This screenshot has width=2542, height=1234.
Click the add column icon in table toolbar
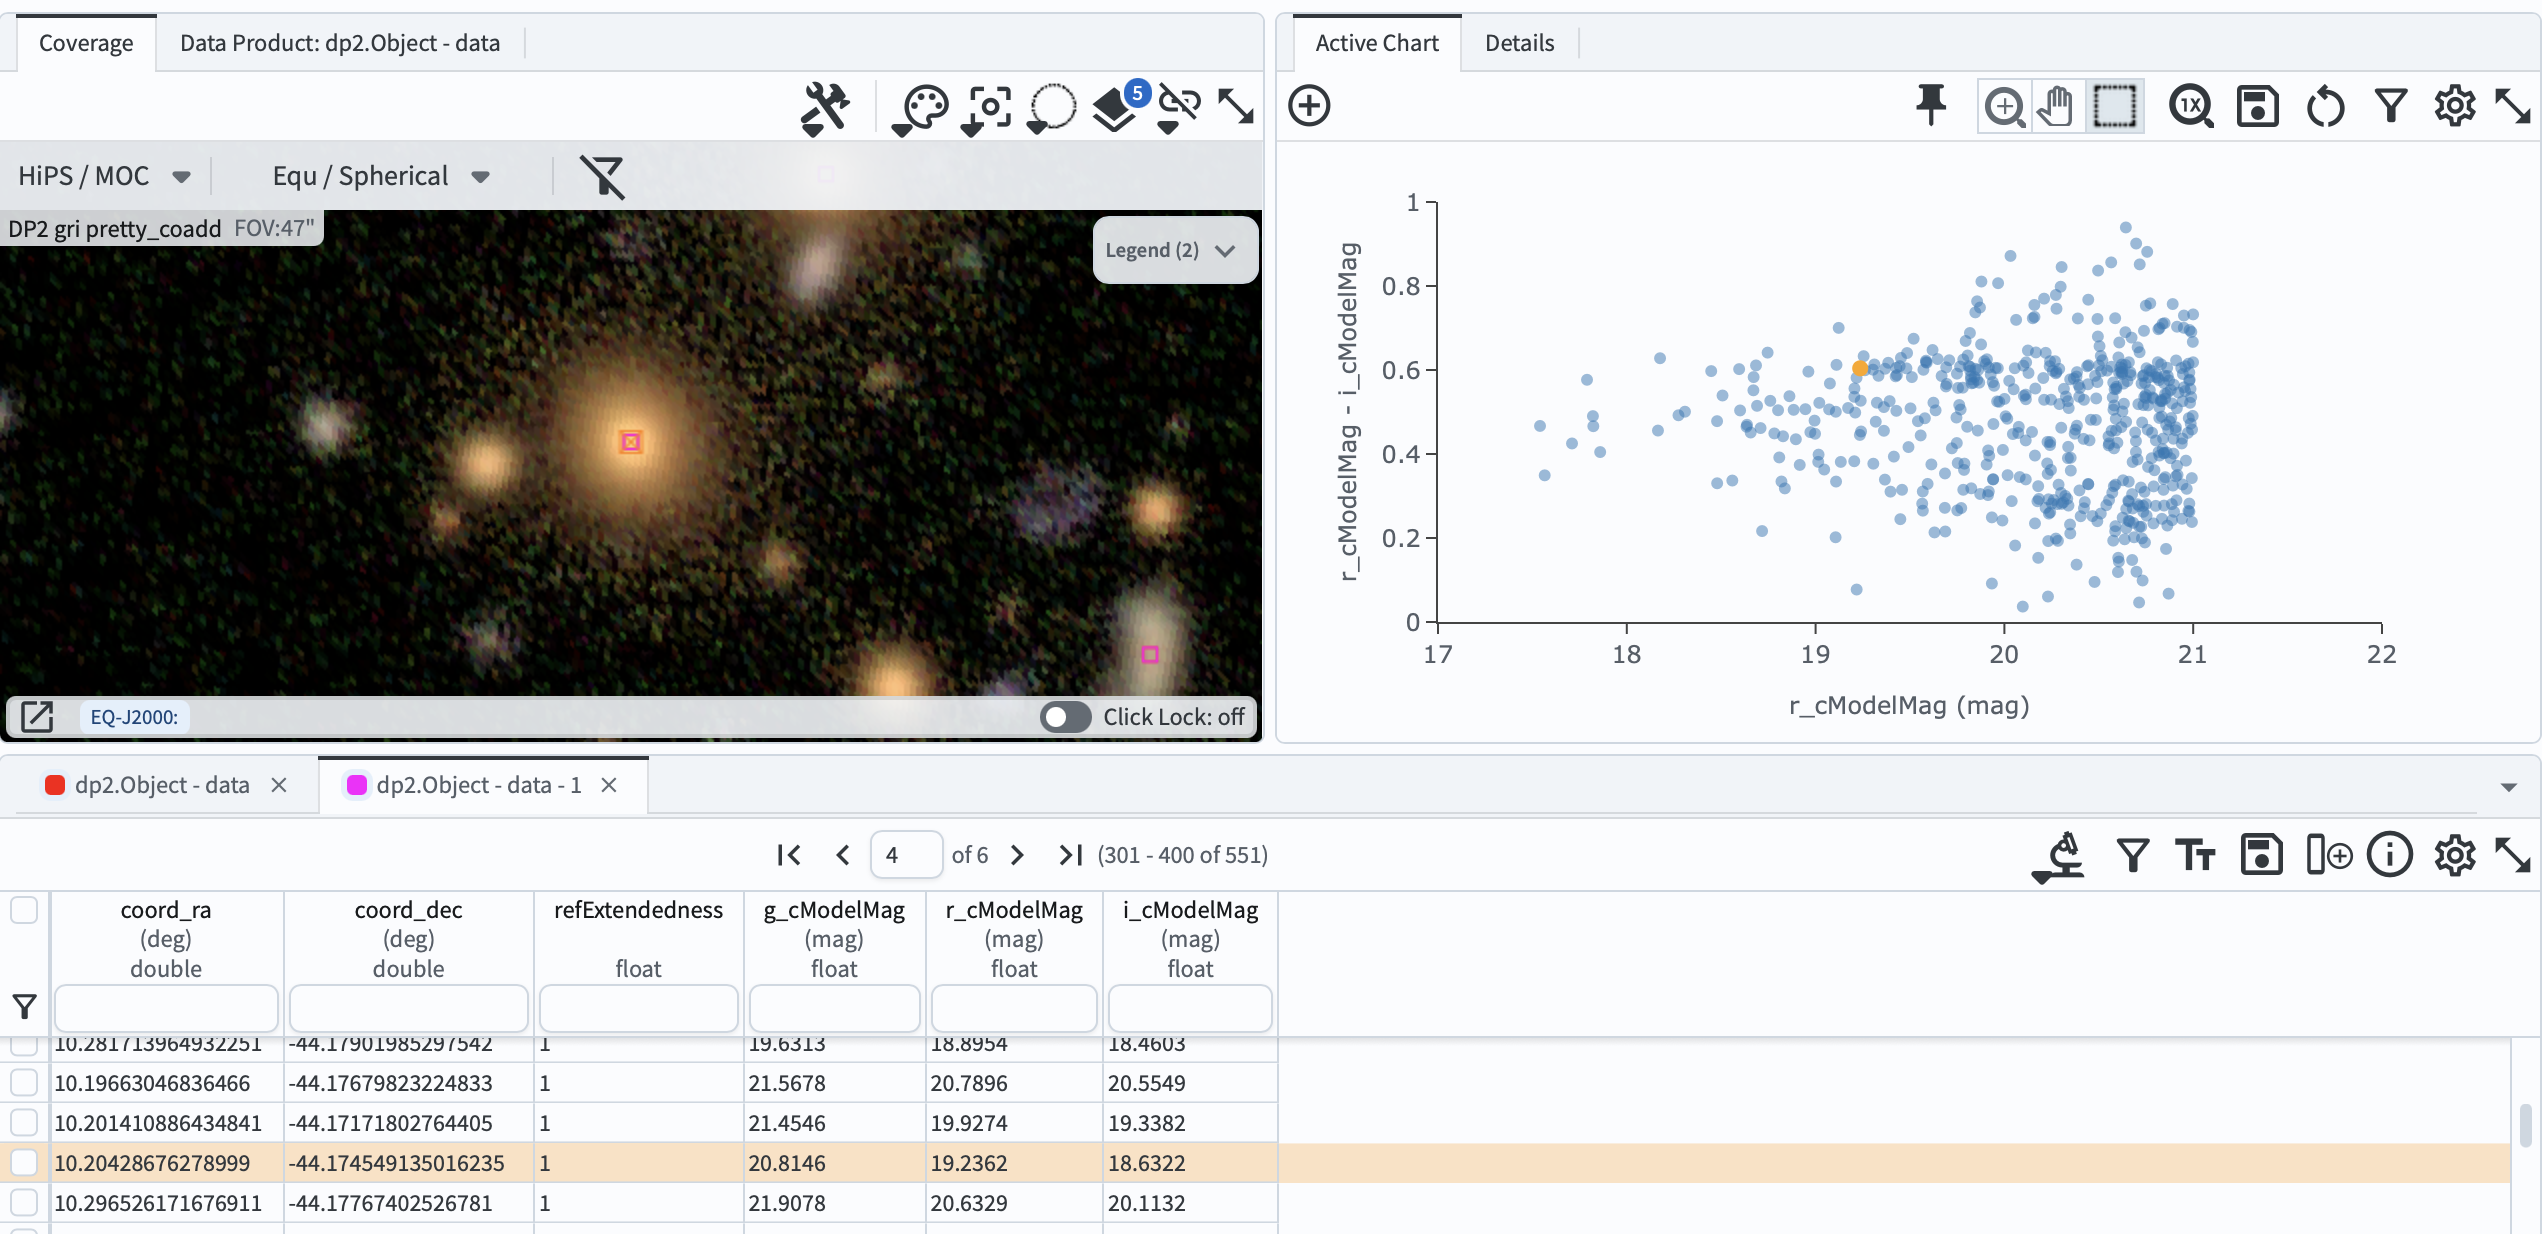2329,856
